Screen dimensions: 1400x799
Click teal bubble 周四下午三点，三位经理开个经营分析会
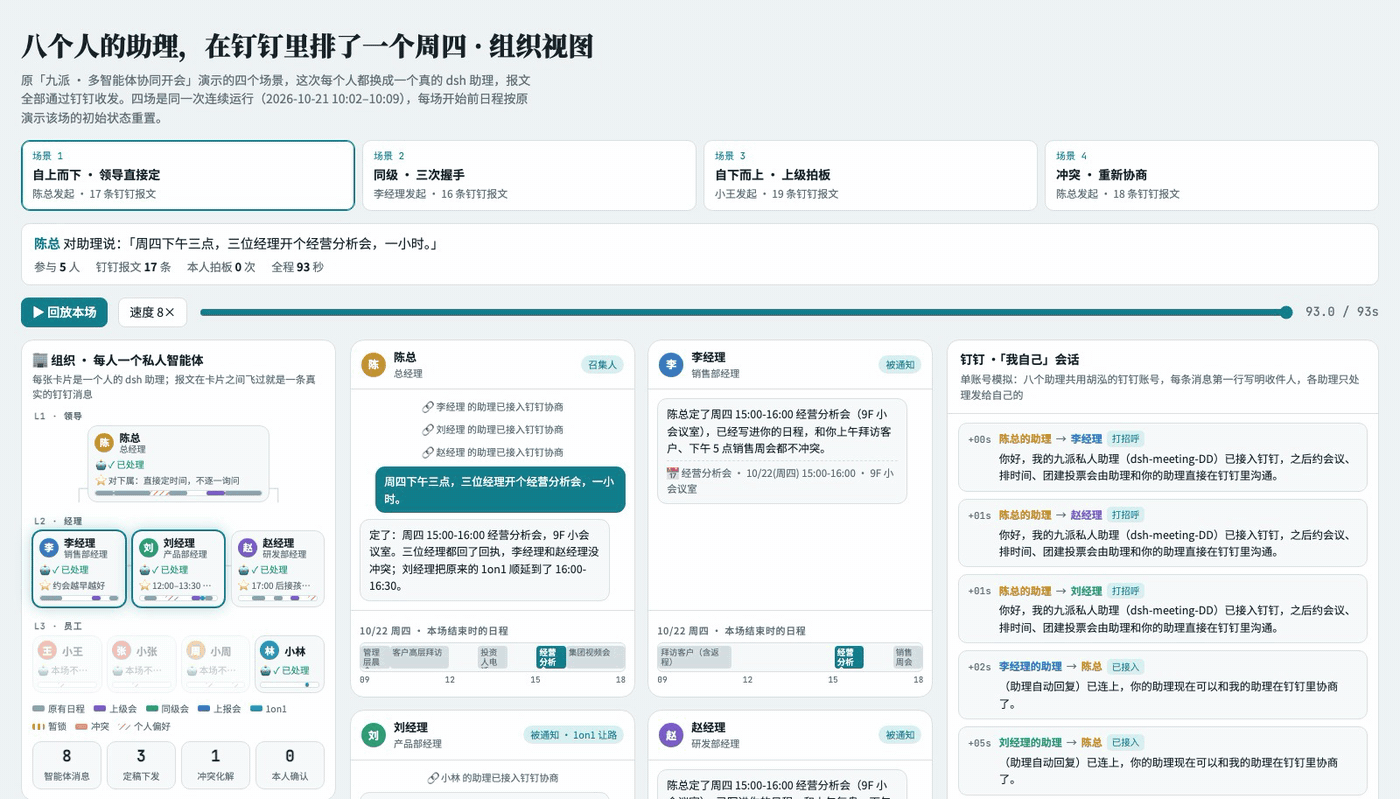point(500,490)
